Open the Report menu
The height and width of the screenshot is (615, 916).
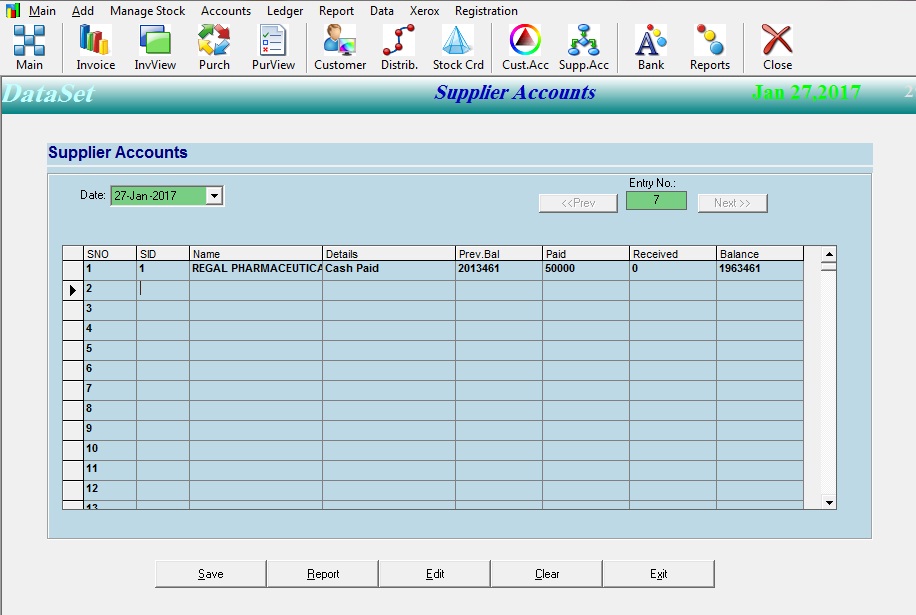point(336,11)
